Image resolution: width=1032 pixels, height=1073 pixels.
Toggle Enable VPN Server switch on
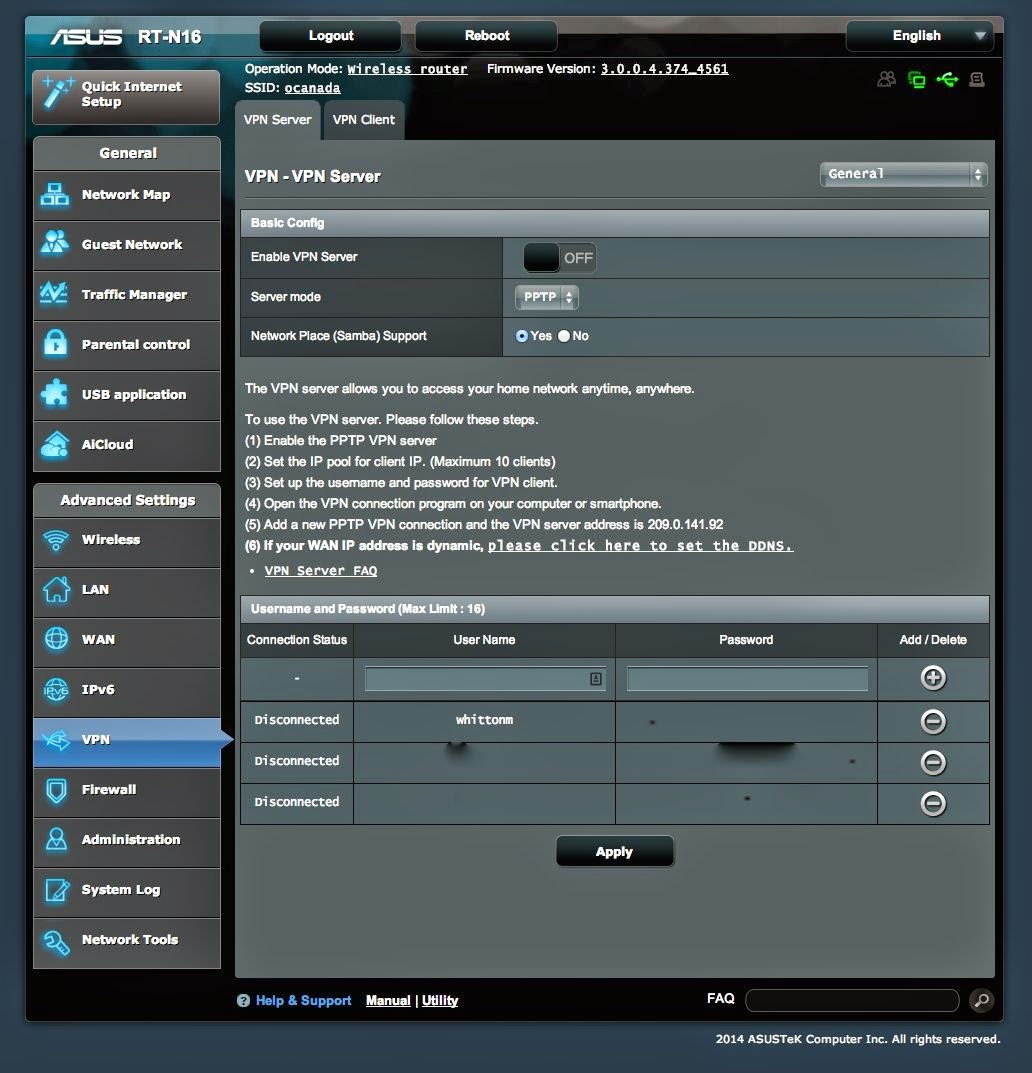tap(559, 258)
